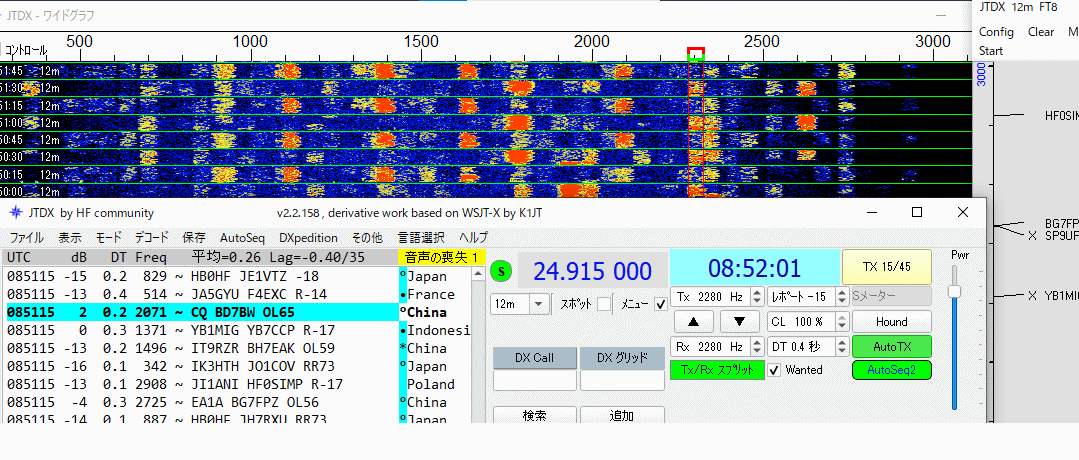Open the デコード menu
This screenshot has height=460, width=1079.
[x=151, y=238]
